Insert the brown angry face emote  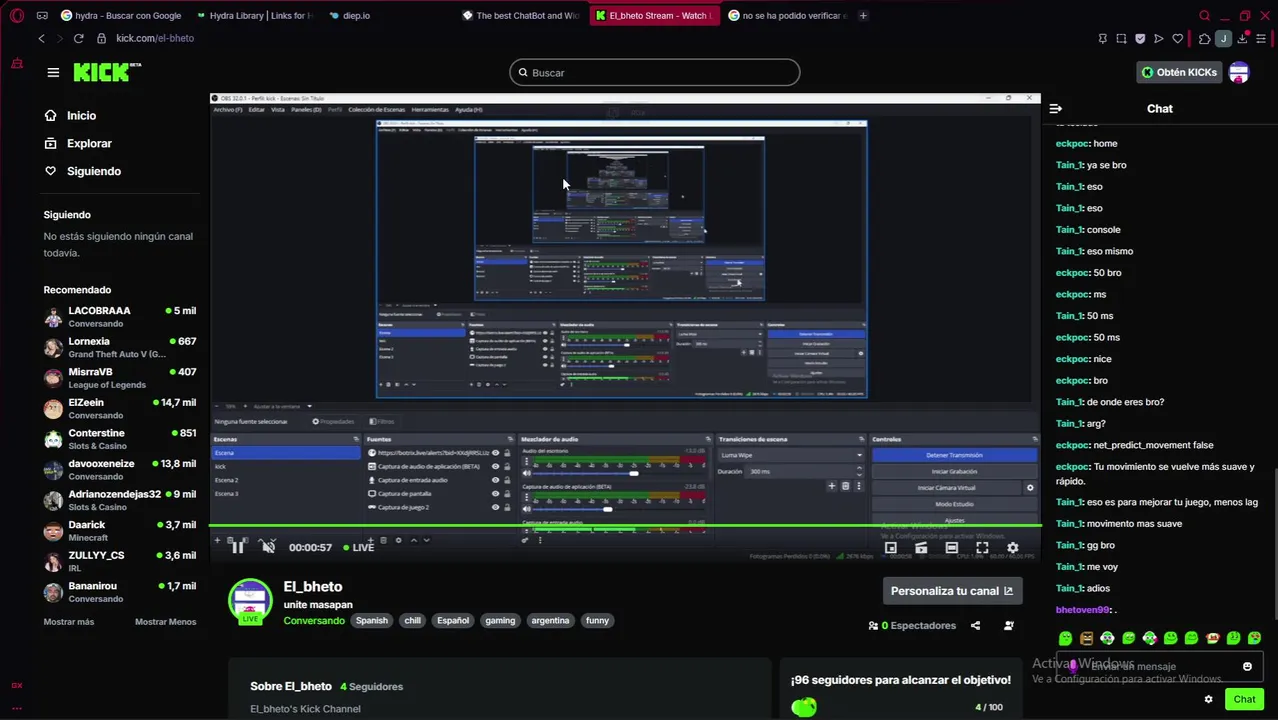1086,639
